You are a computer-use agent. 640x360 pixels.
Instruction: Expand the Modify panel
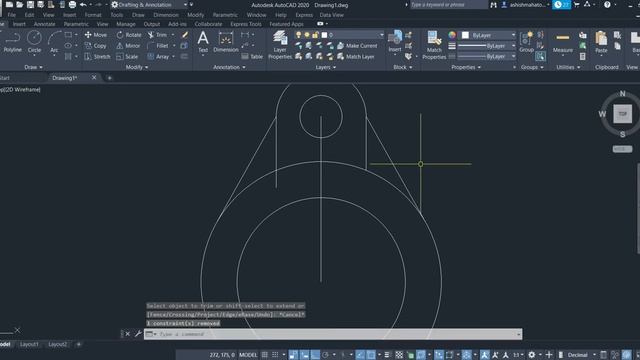[x=137, y=67]
